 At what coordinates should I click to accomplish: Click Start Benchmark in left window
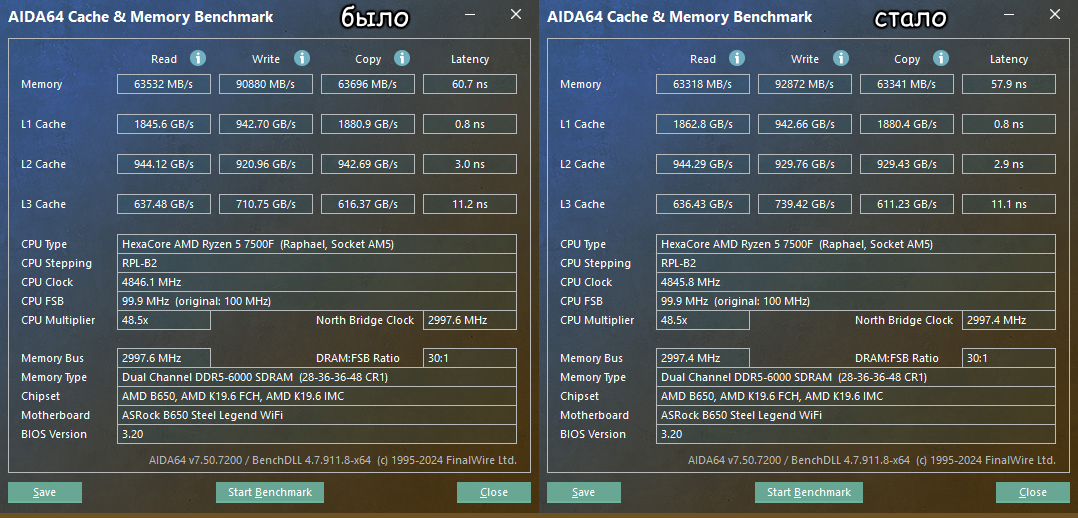tap(270, 492)
